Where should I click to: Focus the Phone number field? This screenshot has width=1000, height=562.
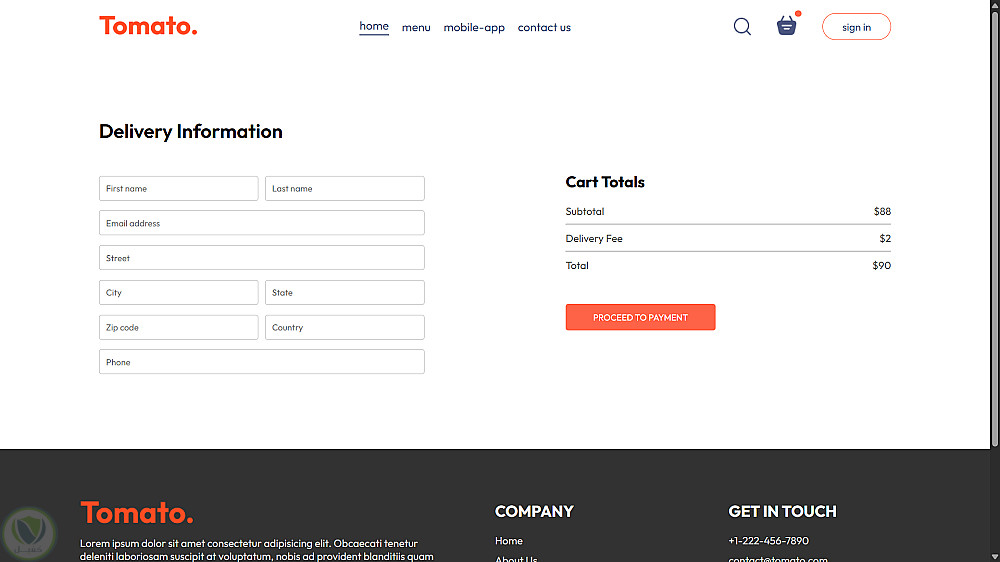(x=261, y=362)
